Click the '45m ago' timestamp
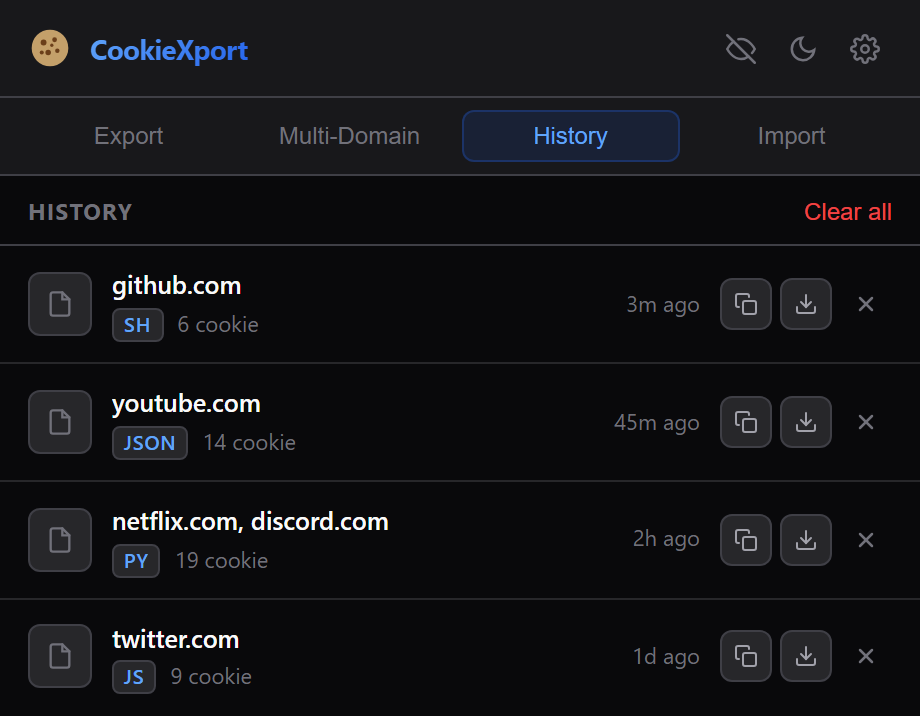 (657, 423)
